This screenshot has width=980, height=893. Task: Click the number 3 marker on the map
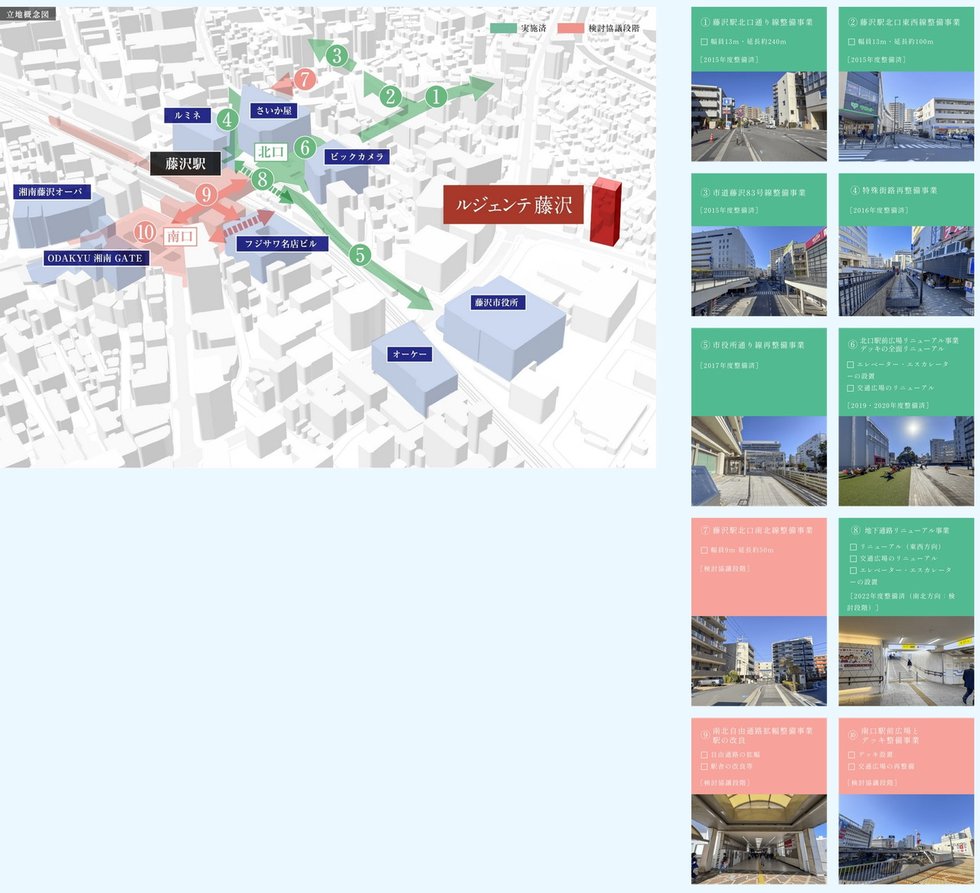(338, 56)
